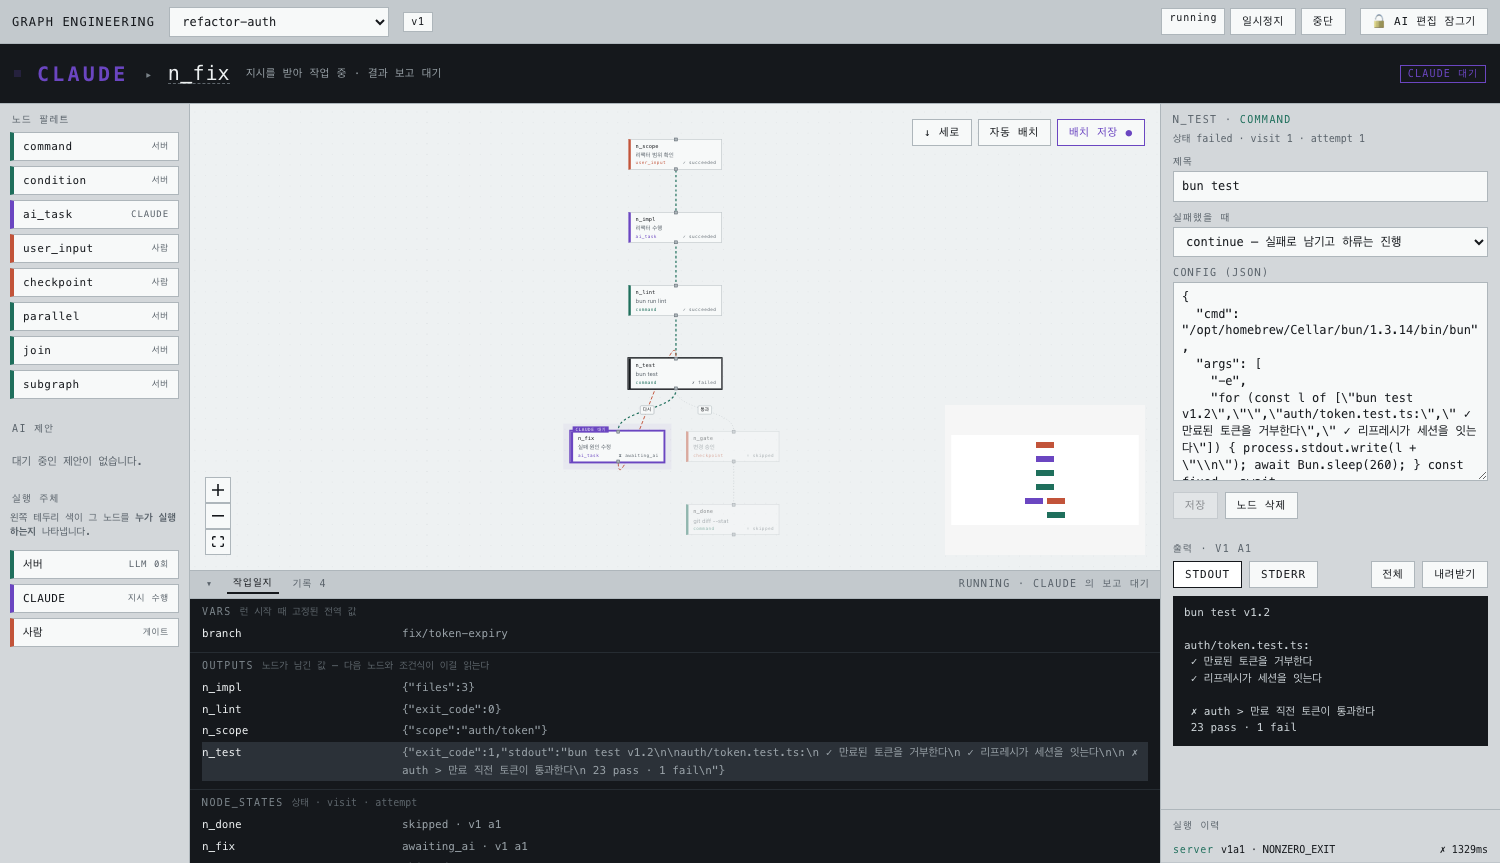Select the n_done skipped state row
Screen dimensions: 1500x863
(675, 825)
